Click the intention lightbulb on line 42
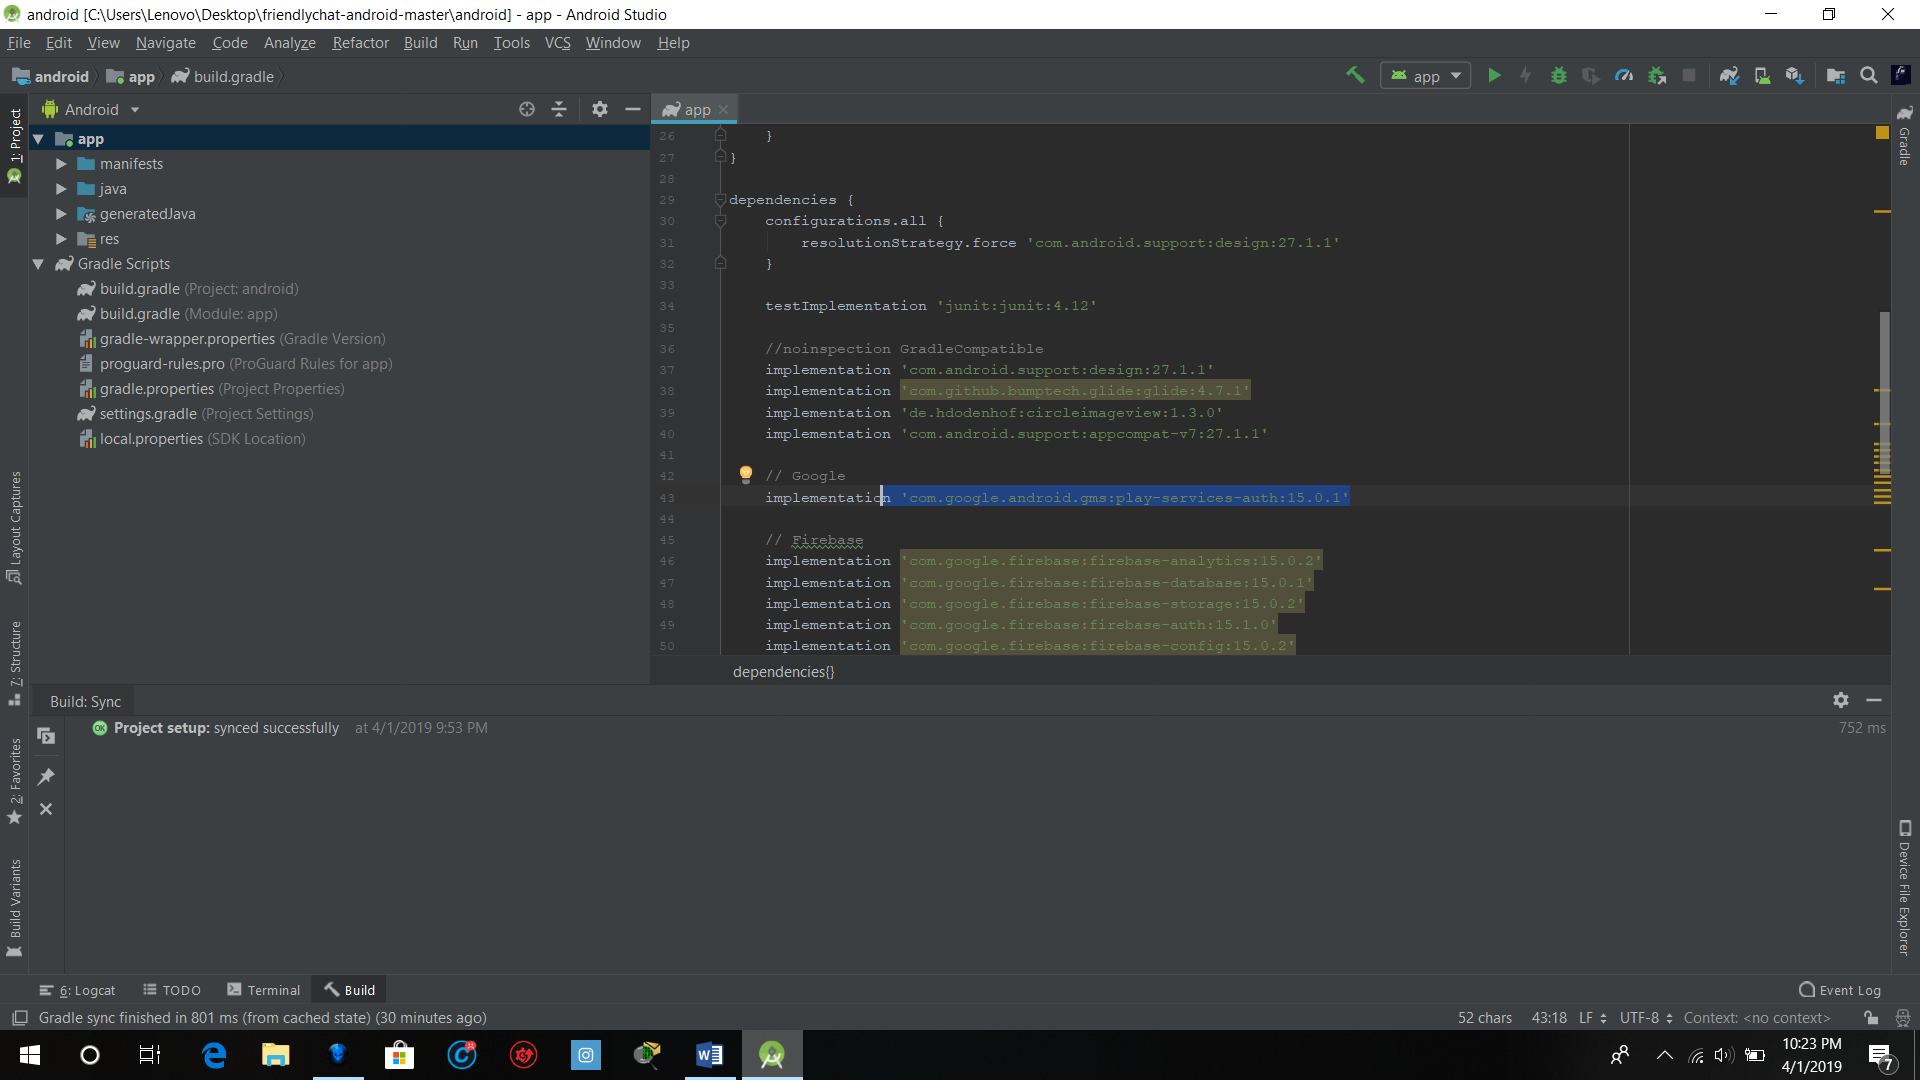Viewport: 1920px width, 1080px height. [745, 473]
